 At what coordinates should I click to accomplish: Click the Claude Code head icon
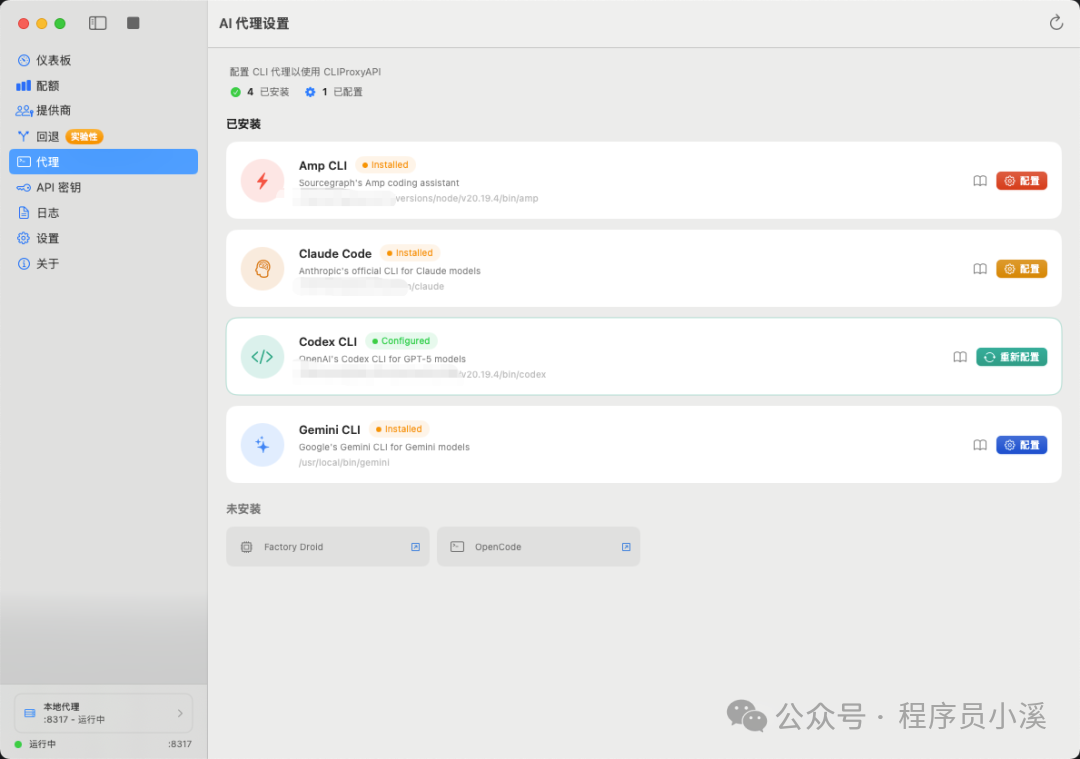tap(262, 269)
